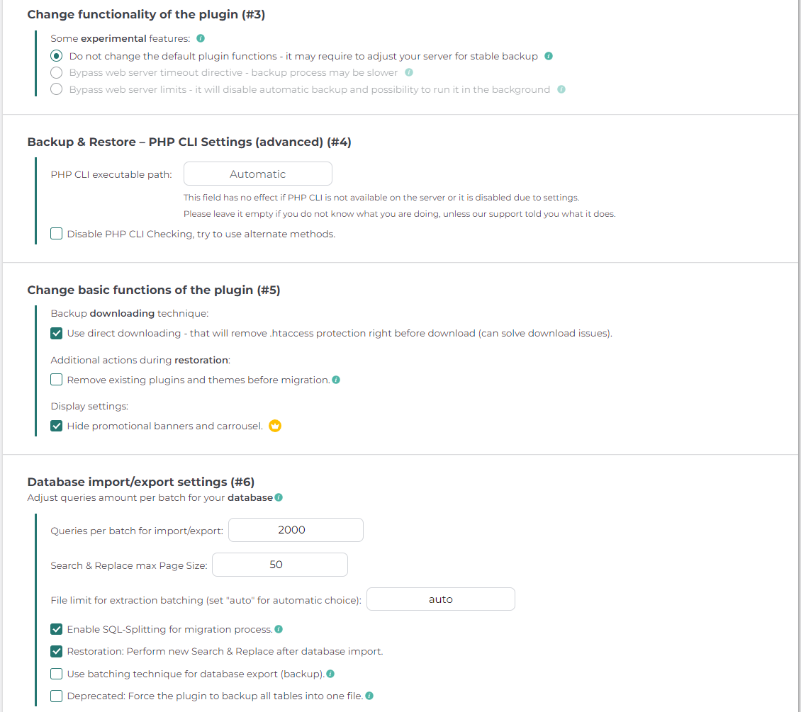Select bypass web server timeout directive radio
This screenshot has width=801, height=712.
point(57,73)
